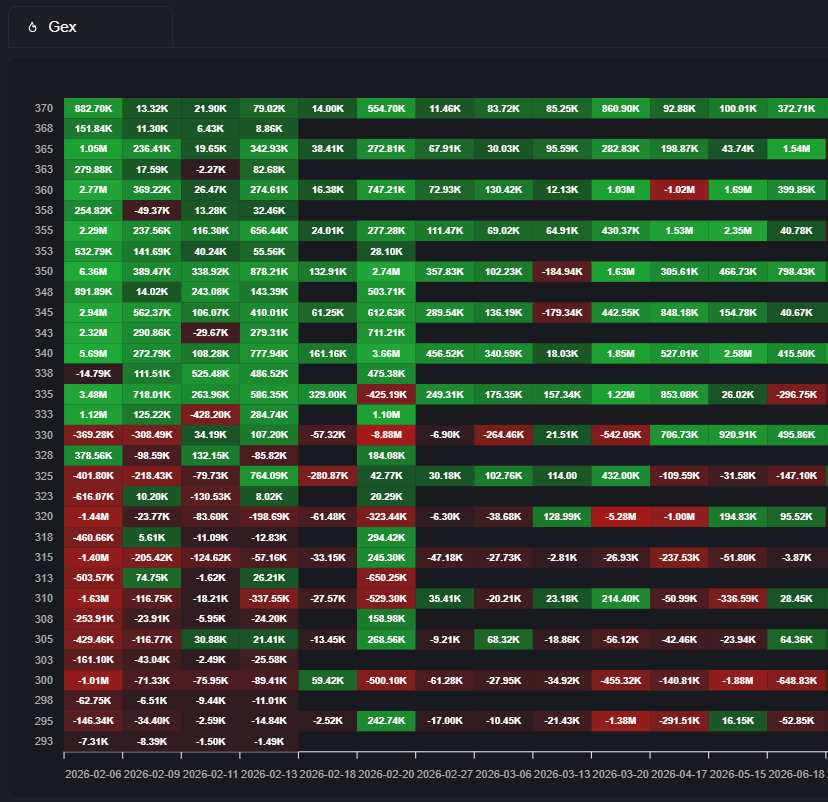Click the -296.75K cell at strike 335
This screenshot has height=802, width=828.
[x=796, y=394]
